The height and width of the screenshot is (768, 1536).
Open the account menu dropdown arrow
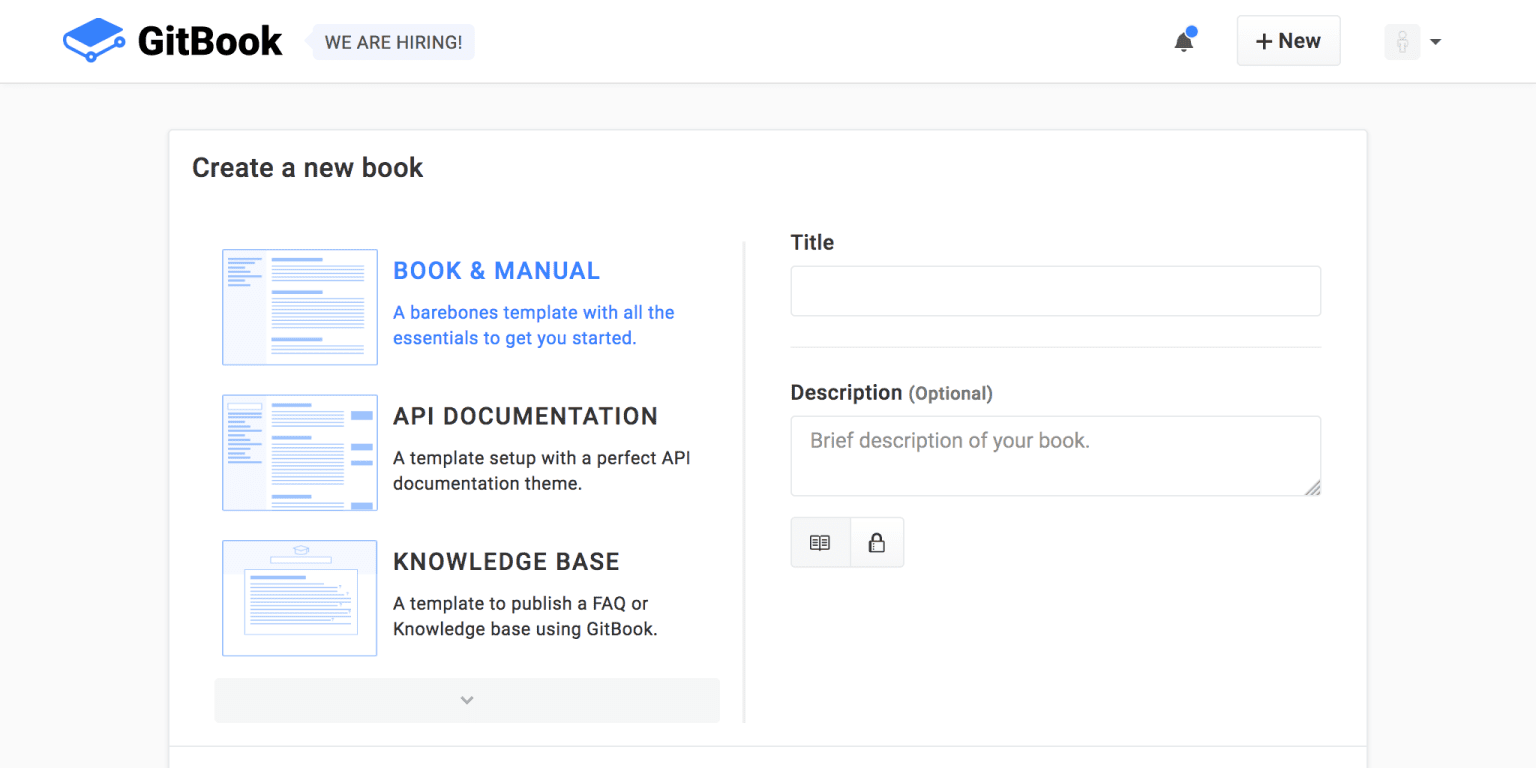click(1436, 42)
